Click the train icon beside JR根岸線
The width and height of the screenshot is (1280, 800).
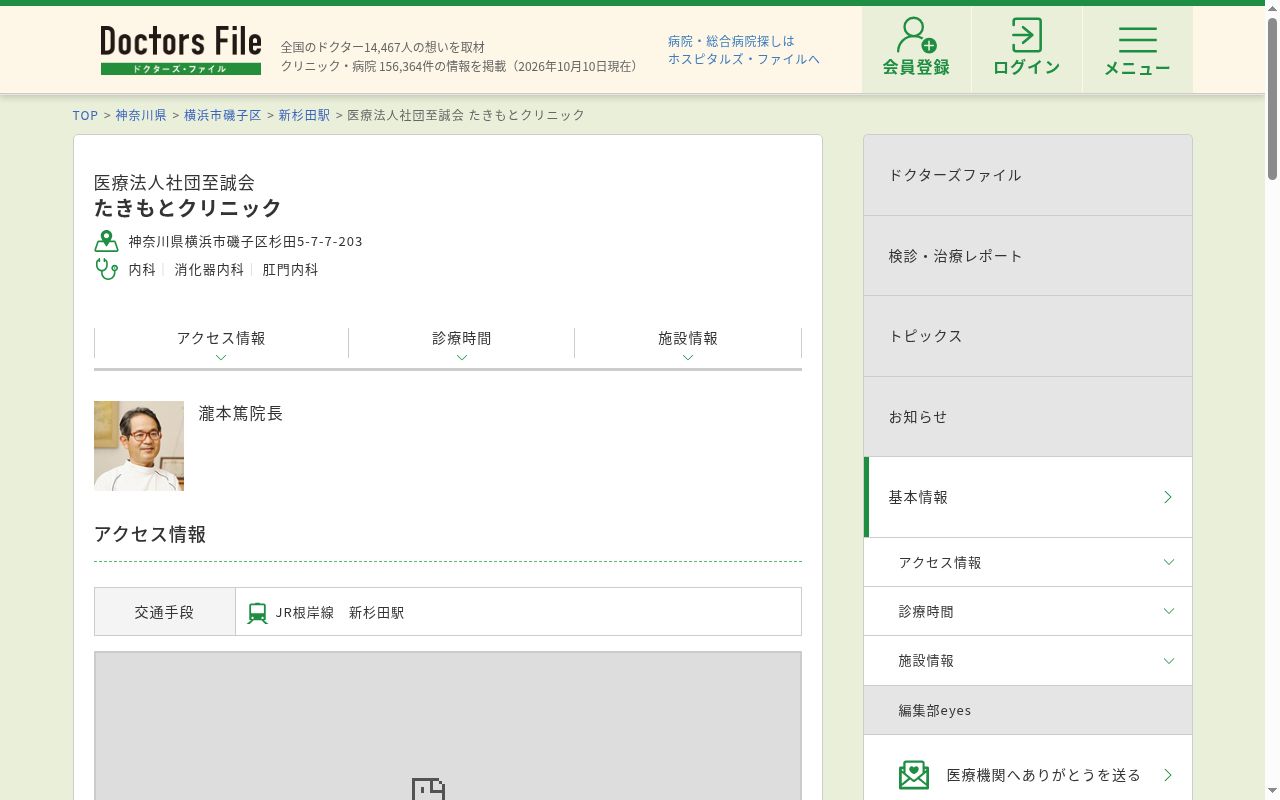coord(257,613)
